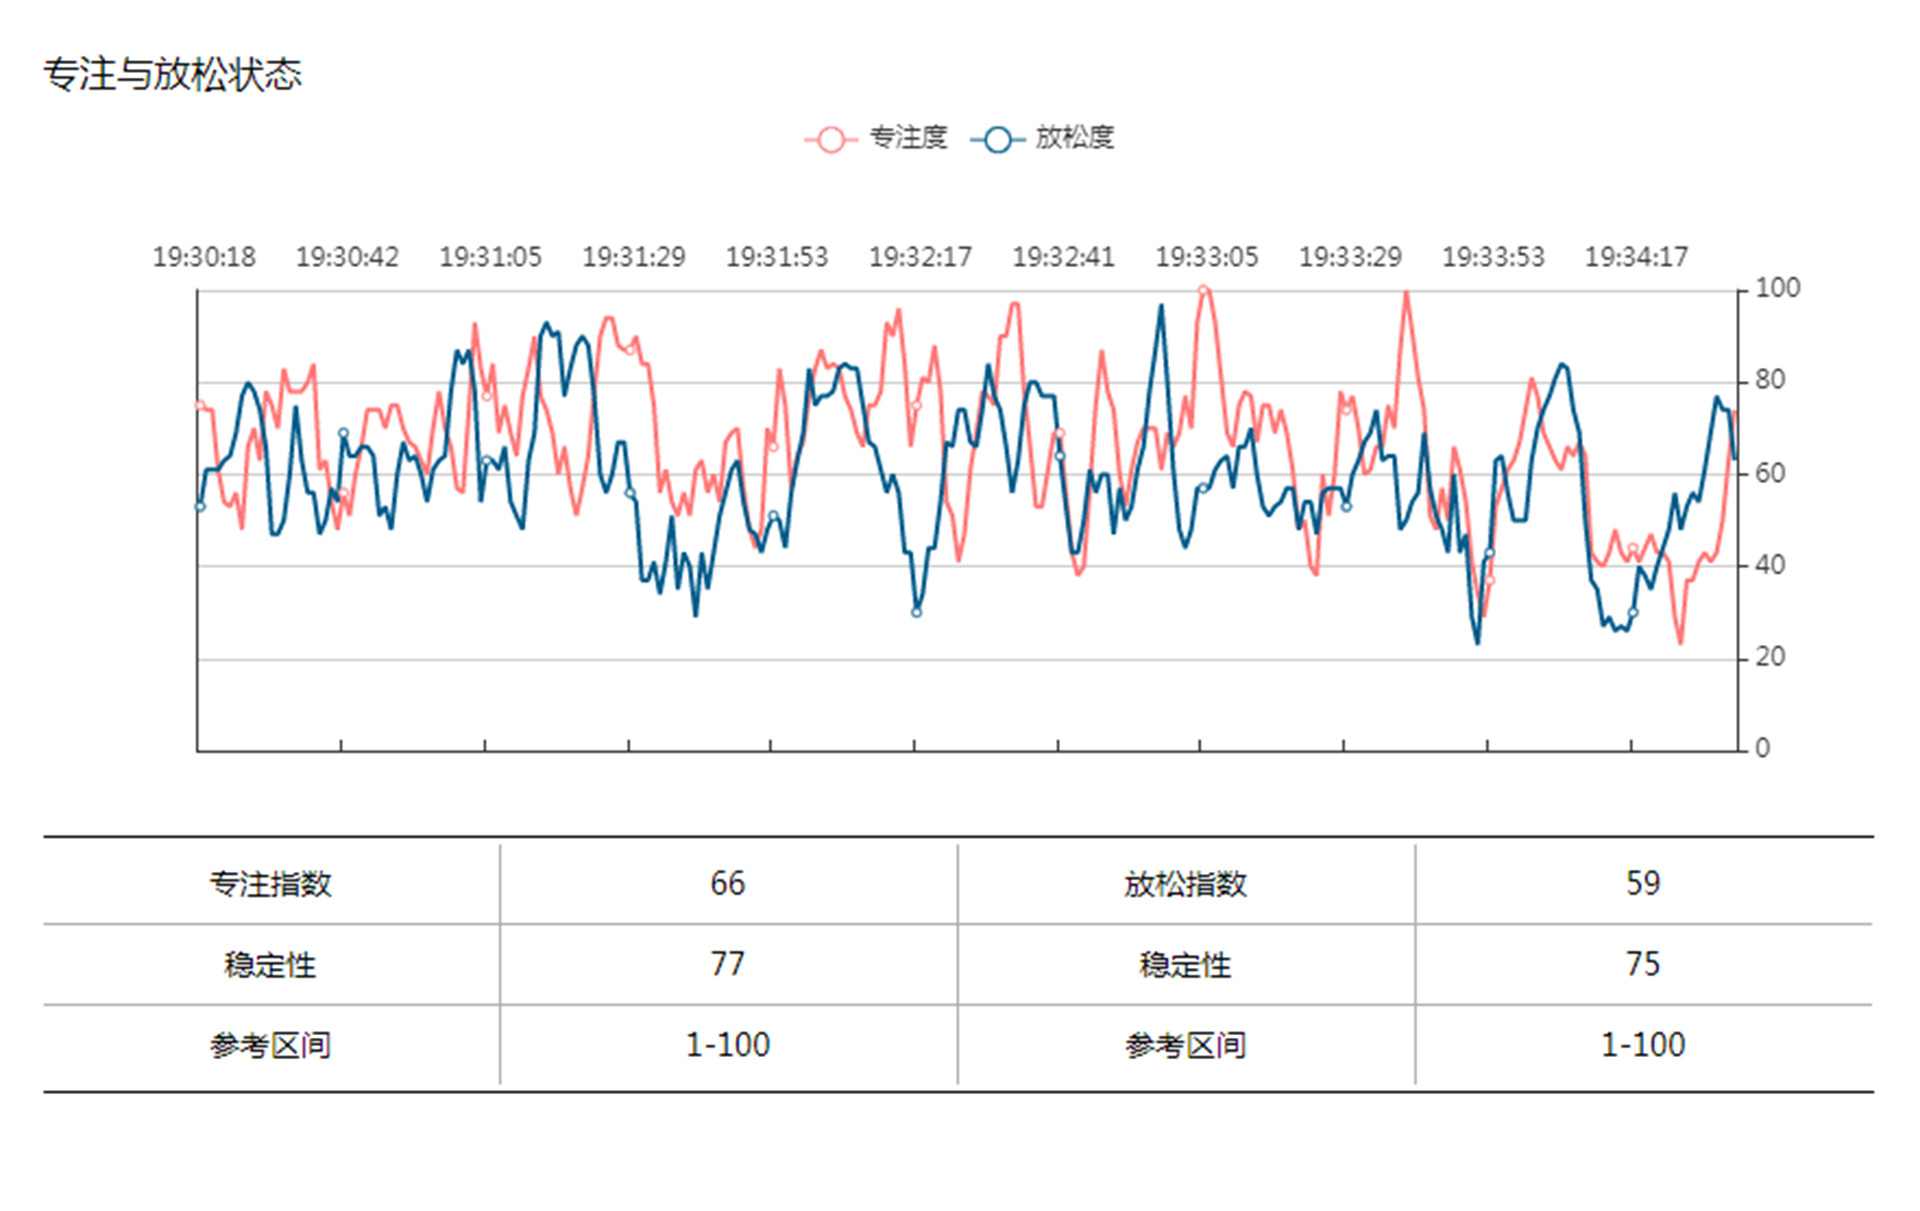Click the left 参考区间 label cell
Image resolution: width=1920 pixels, height=1211 pixels.
pos(270,1046)
